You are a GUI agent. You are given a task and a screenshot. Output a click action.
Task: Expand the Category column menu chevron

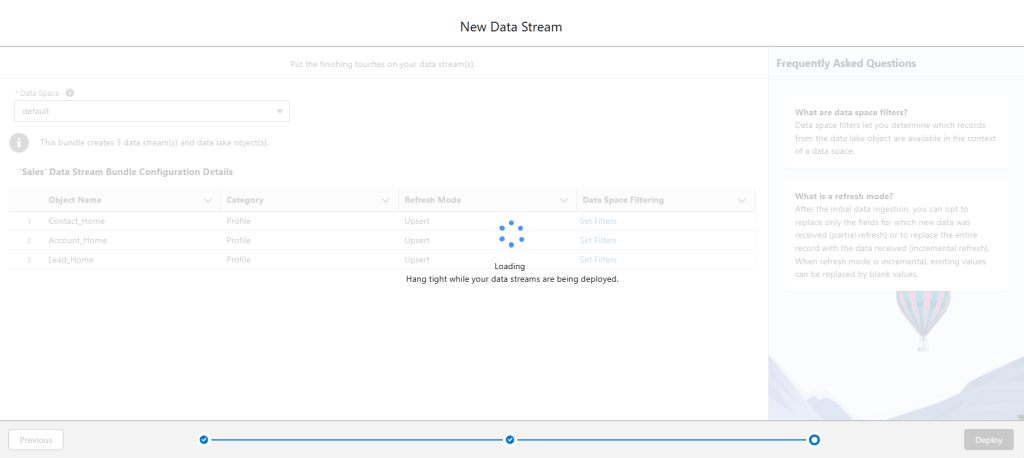point(386,200)
